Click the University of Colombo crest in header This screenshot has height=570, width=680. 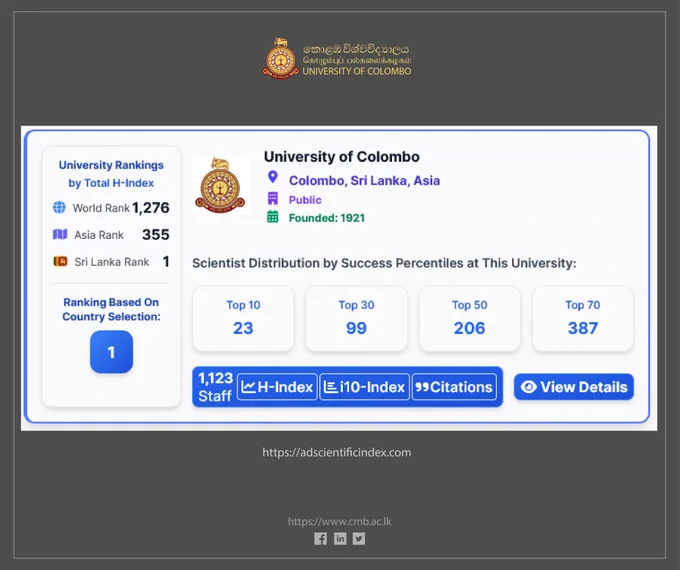pos(281,59)
